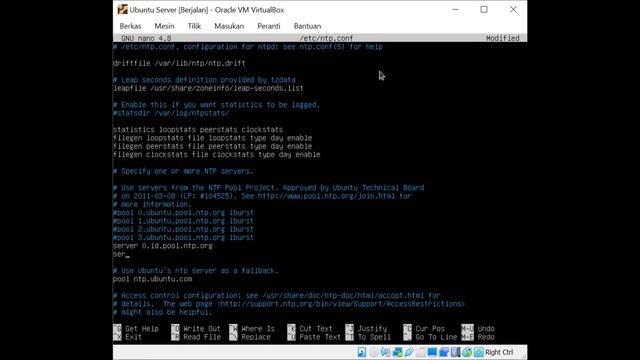Click nano 'Replace' shortcut label
Screen dimensions: 640x360
click(256, 337)
